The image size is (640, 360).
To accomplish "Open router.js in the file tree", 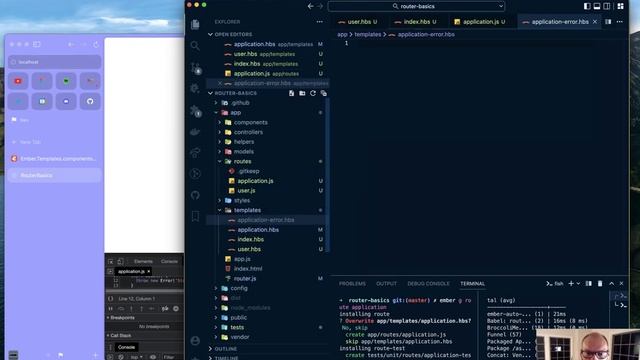I will click(x=245, y=278).
